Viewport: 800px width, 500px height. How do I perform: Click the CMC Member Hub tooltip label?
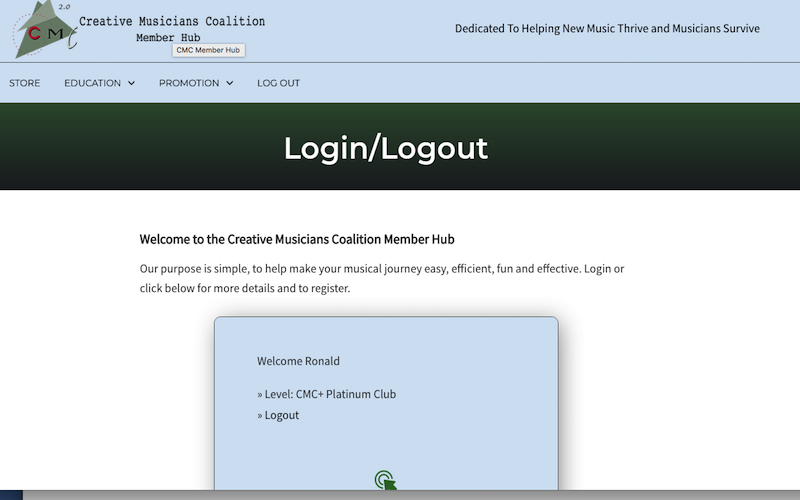[208, 50]
